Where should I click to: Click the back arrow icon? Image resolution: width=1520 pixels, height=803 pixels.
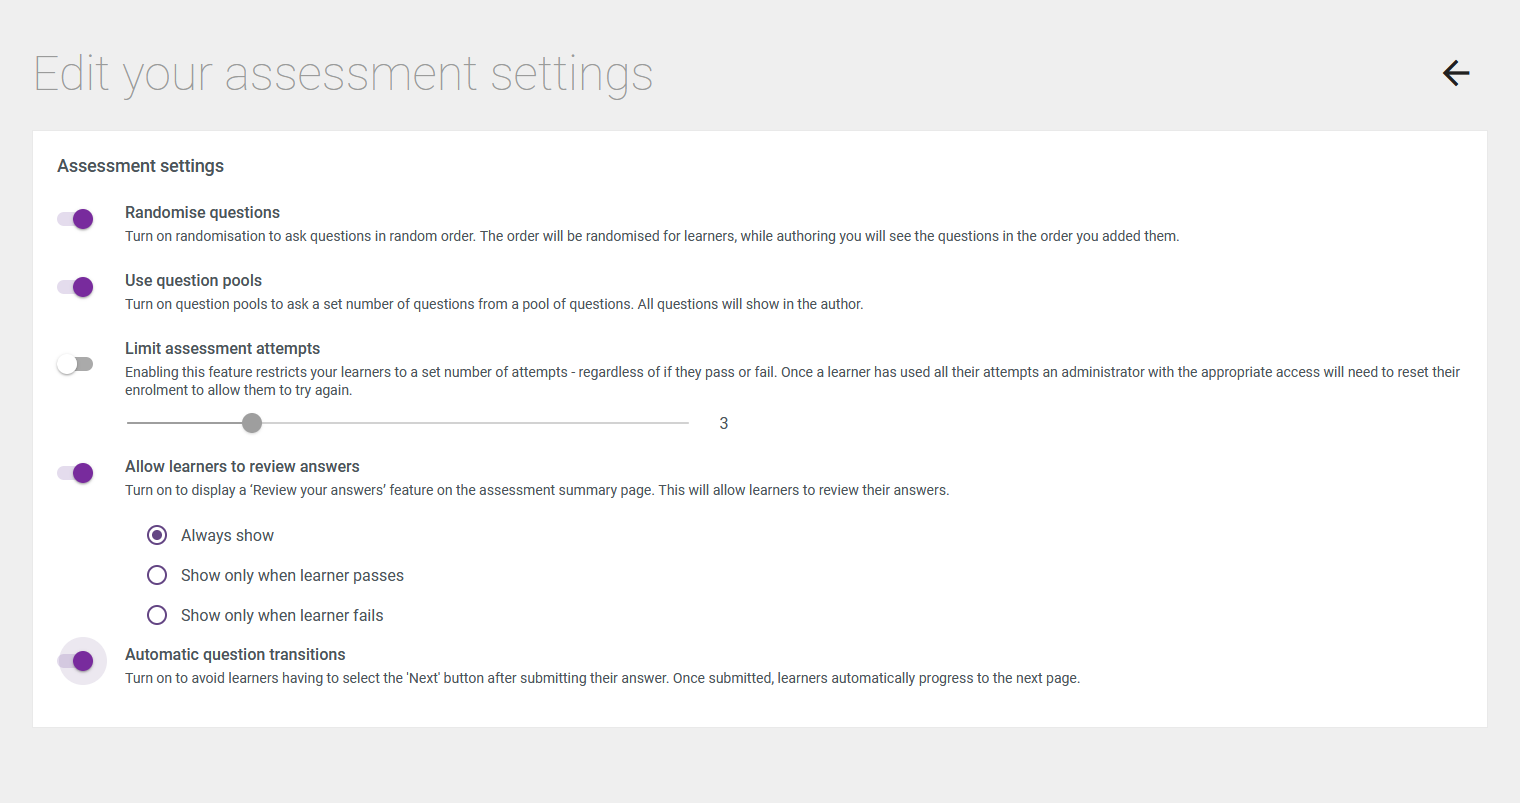pos(1456,72)
